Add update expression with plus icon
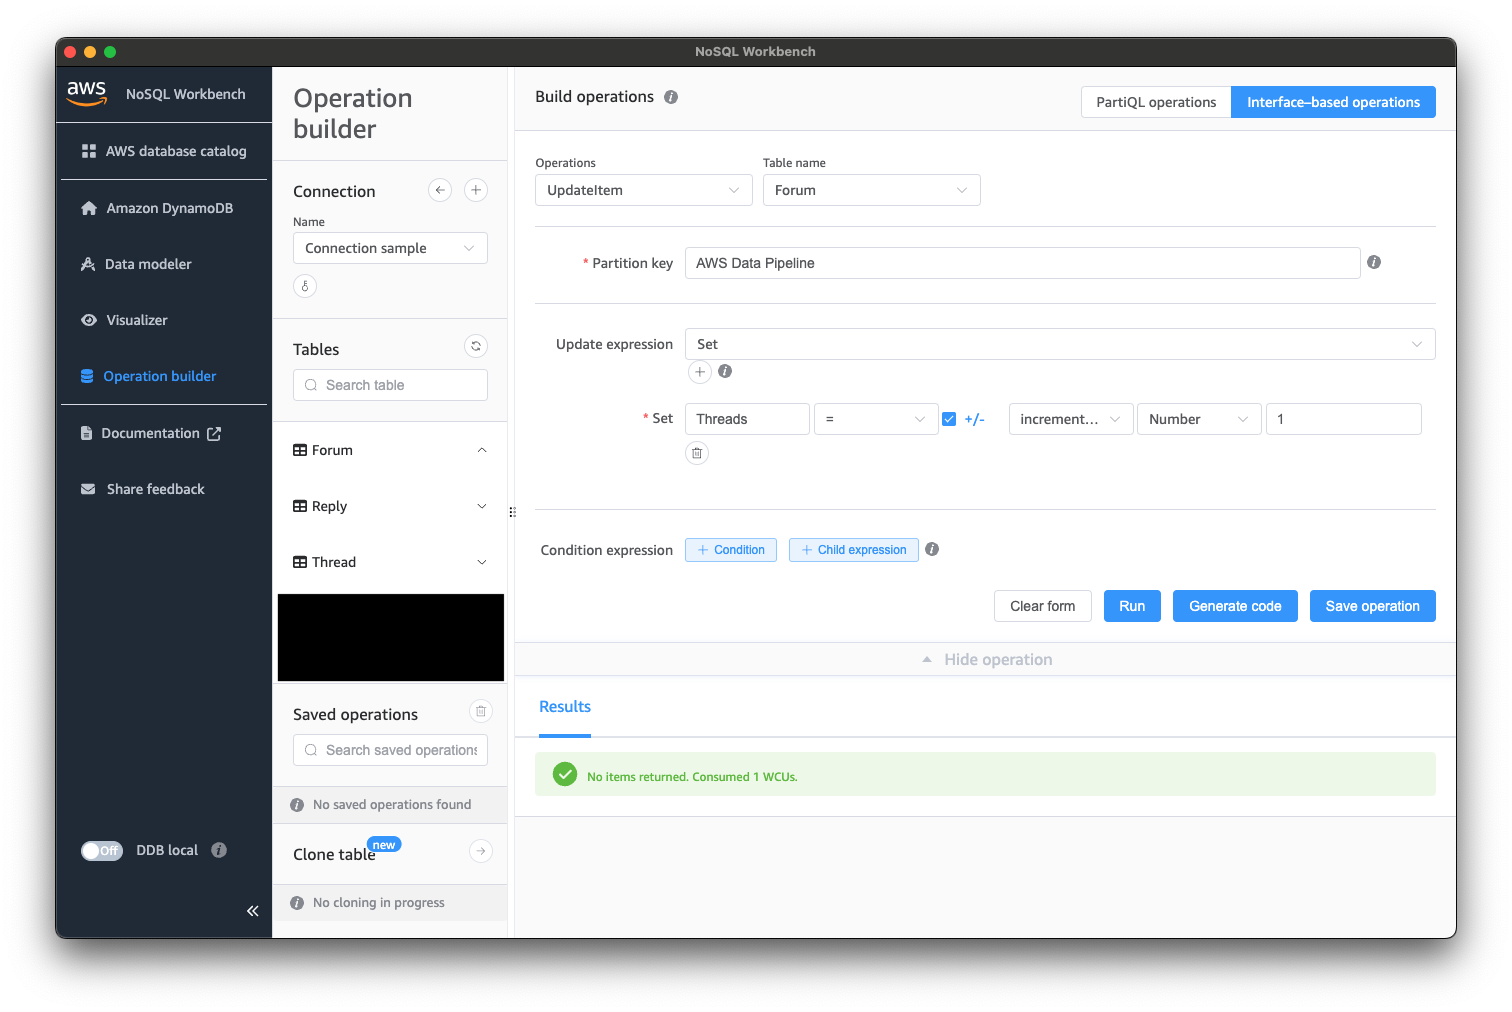Viewport: 1512px width, 1012px height. [x=700, y=372]
